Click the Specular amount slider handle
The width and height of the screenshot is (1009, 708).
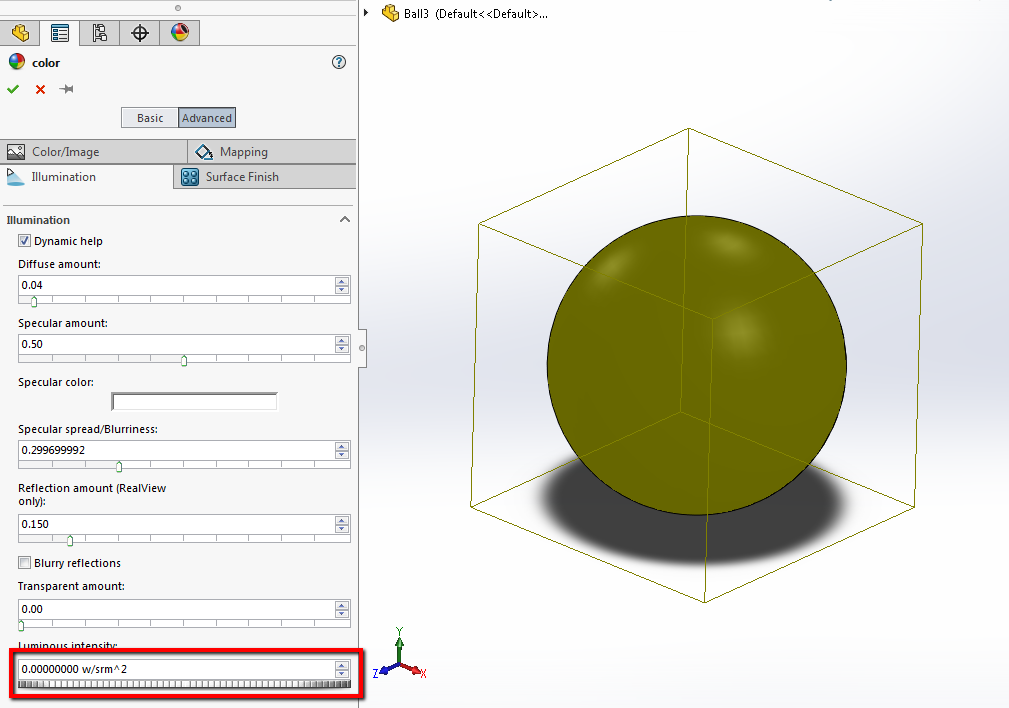click(x=184, y=360)
